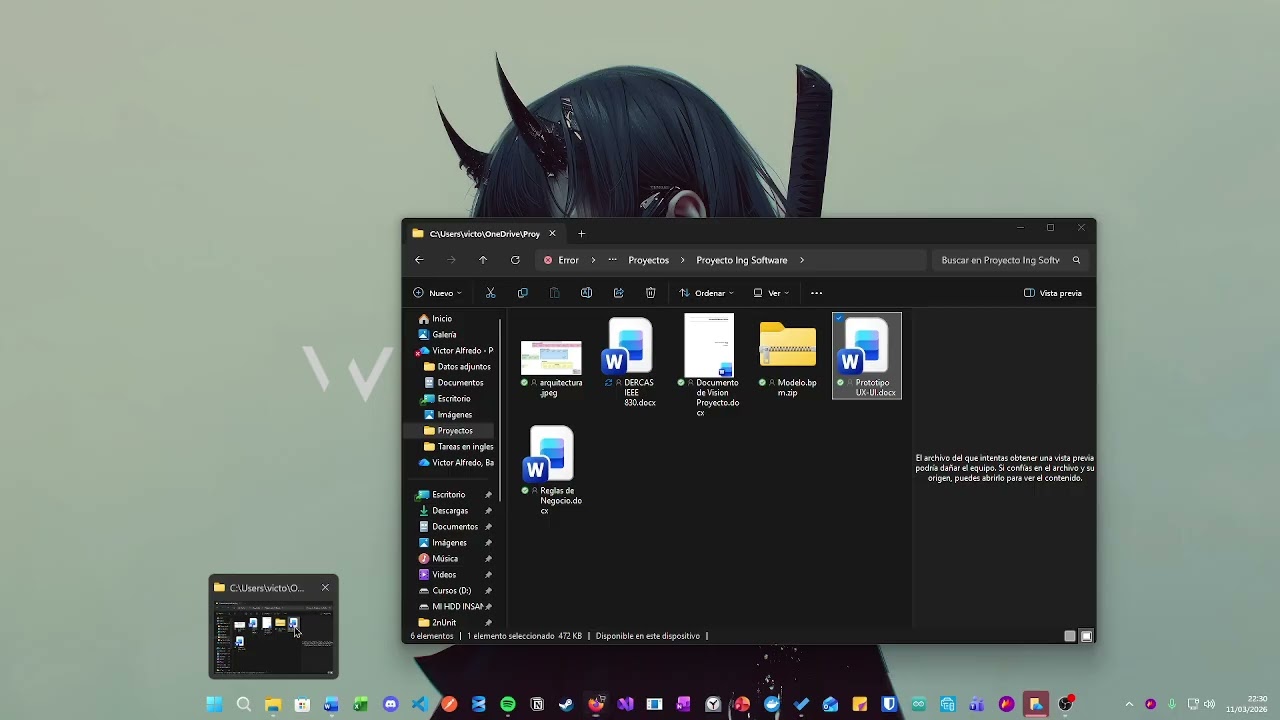The image size is (1280, 720).
Task: Select the arquitectura.jpeg thumbnail
Action: click(x=551, y=358)
